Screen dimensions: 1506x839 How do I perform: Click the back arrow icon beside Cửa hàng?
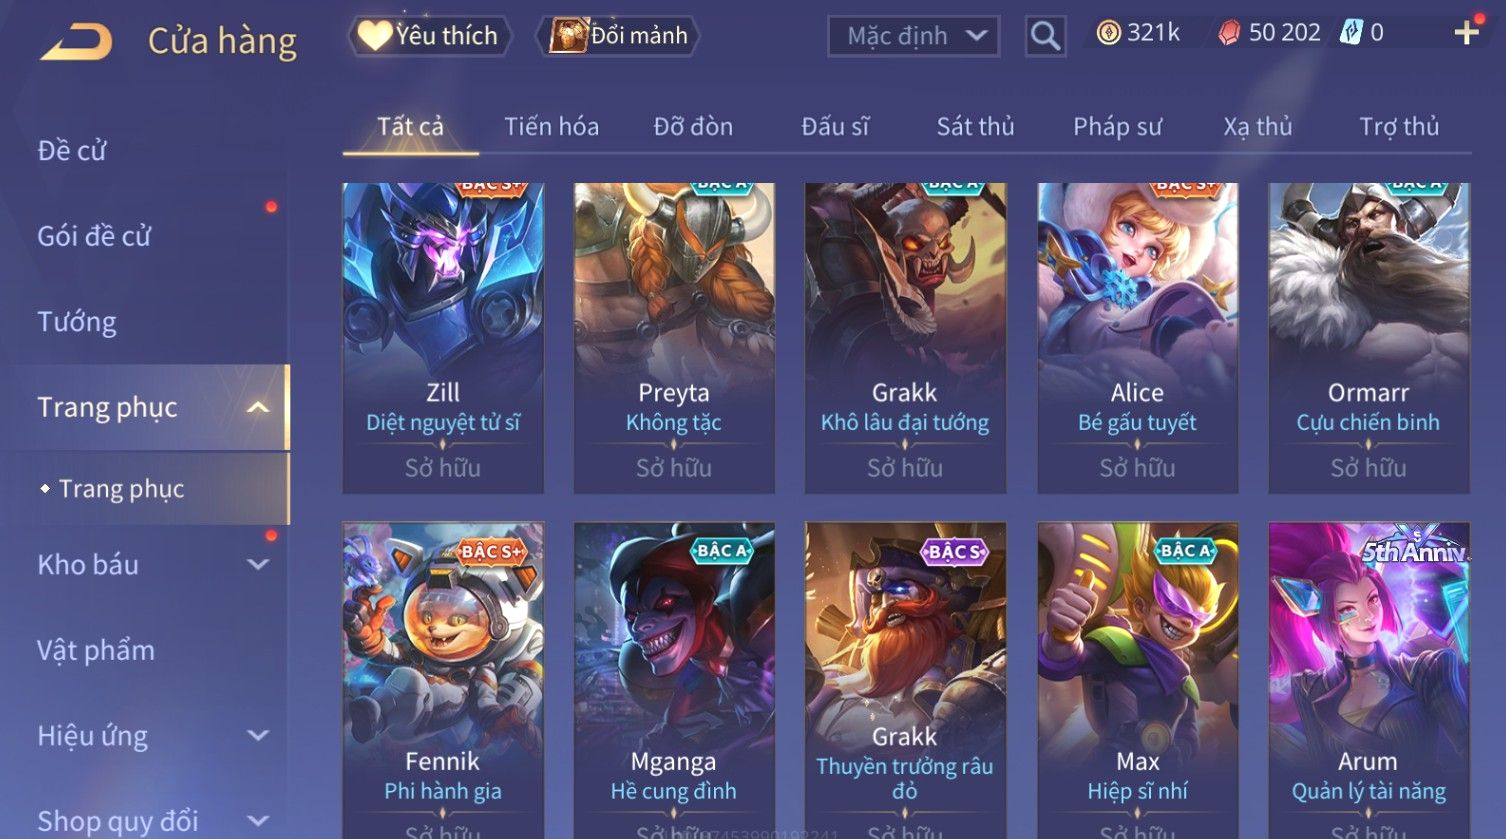click(x=76, y=42)
